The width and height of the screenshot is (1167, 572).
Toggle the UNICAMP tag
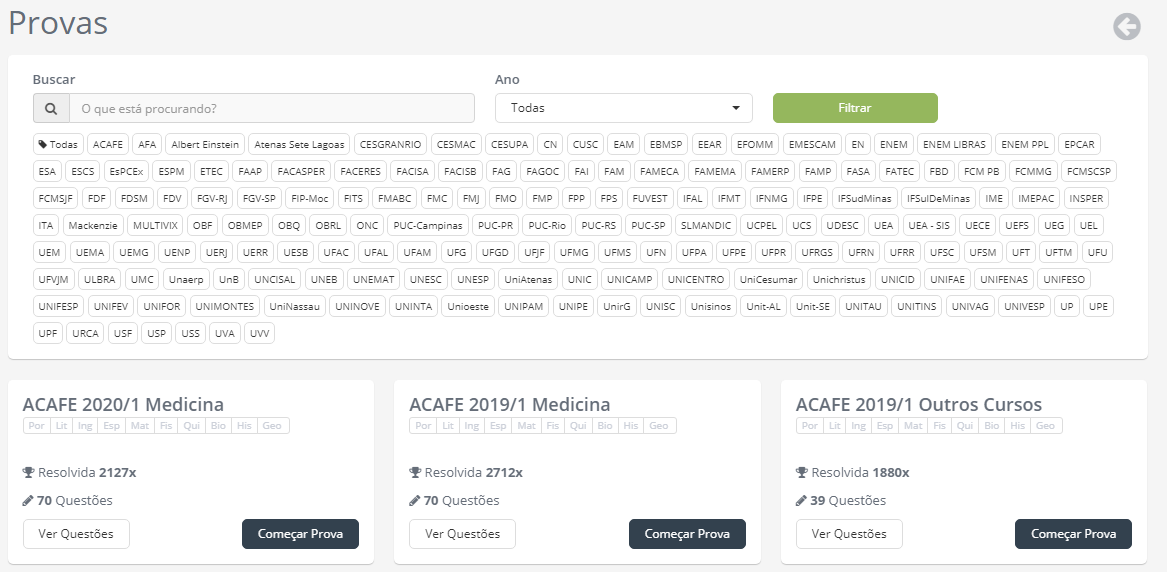coord(629,280)
